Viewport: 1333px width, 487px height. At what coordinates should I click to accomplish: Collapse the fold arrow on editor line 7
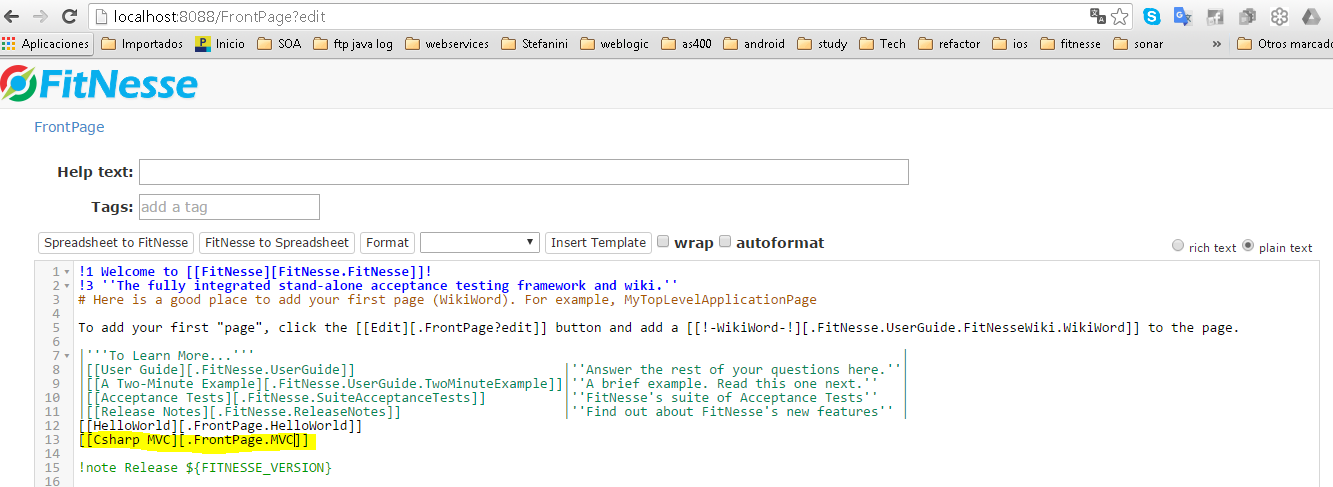click(x=67, y=356)
